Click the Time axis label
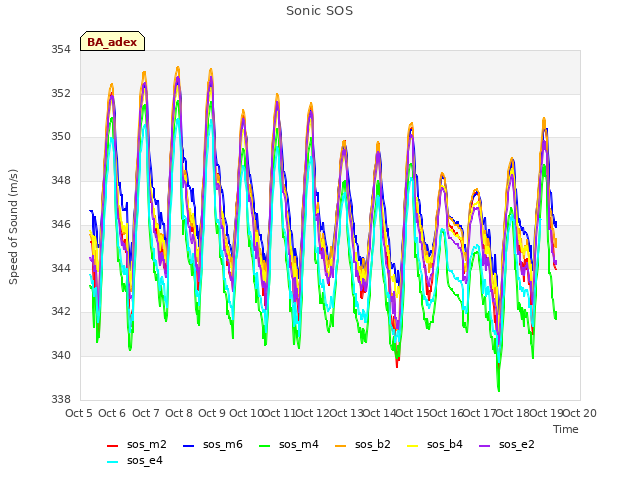 (566, 429)
